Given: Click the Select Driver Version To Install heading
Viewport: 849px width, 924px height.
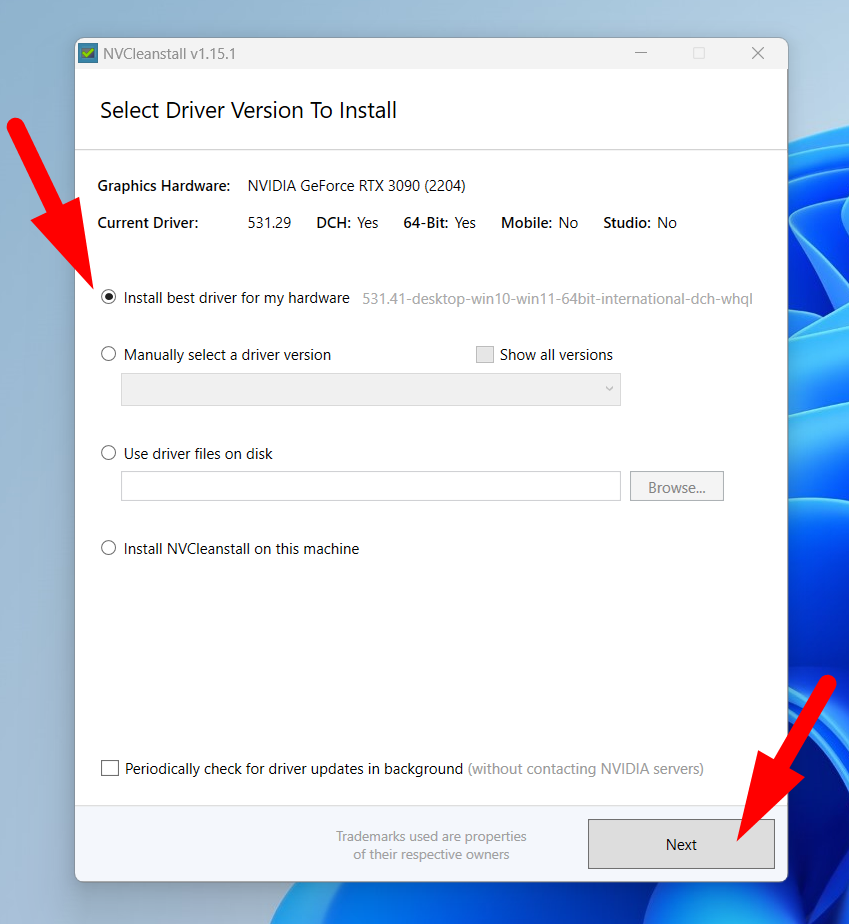Looking at the screenshot, I should click(248, 110).
